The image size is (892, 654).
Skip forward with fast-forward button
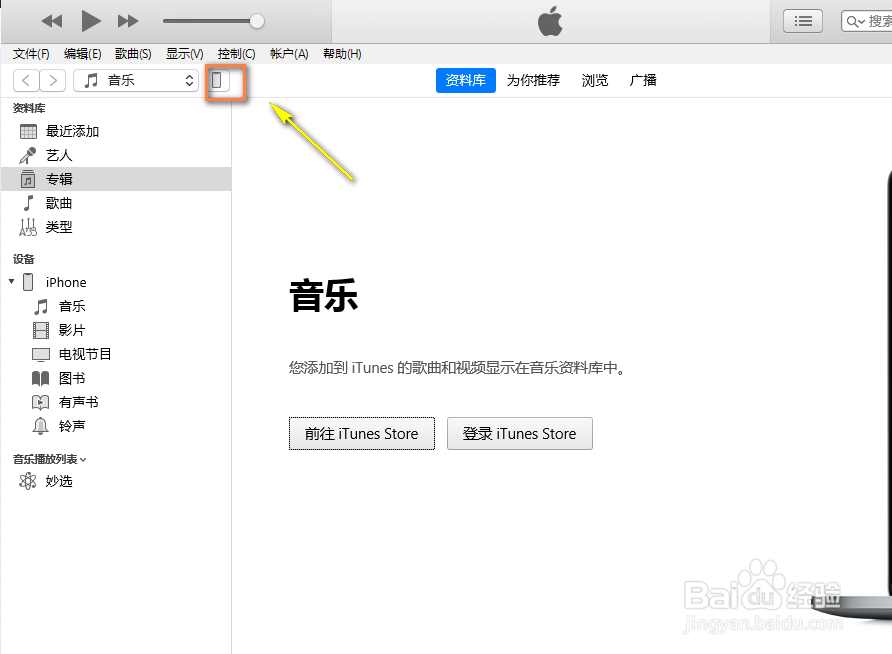pyautogui.click(x=127, y=22)
